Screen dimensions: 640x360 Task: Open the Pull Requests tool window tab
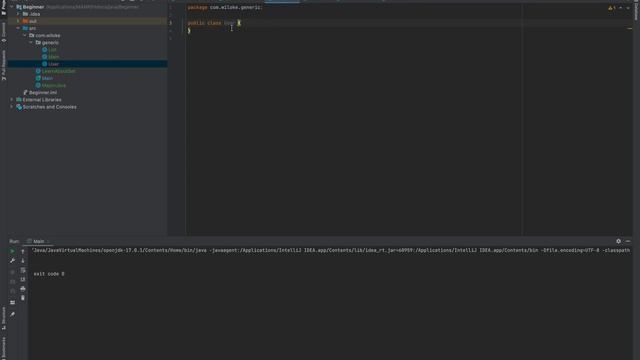[x=4, y=65]
